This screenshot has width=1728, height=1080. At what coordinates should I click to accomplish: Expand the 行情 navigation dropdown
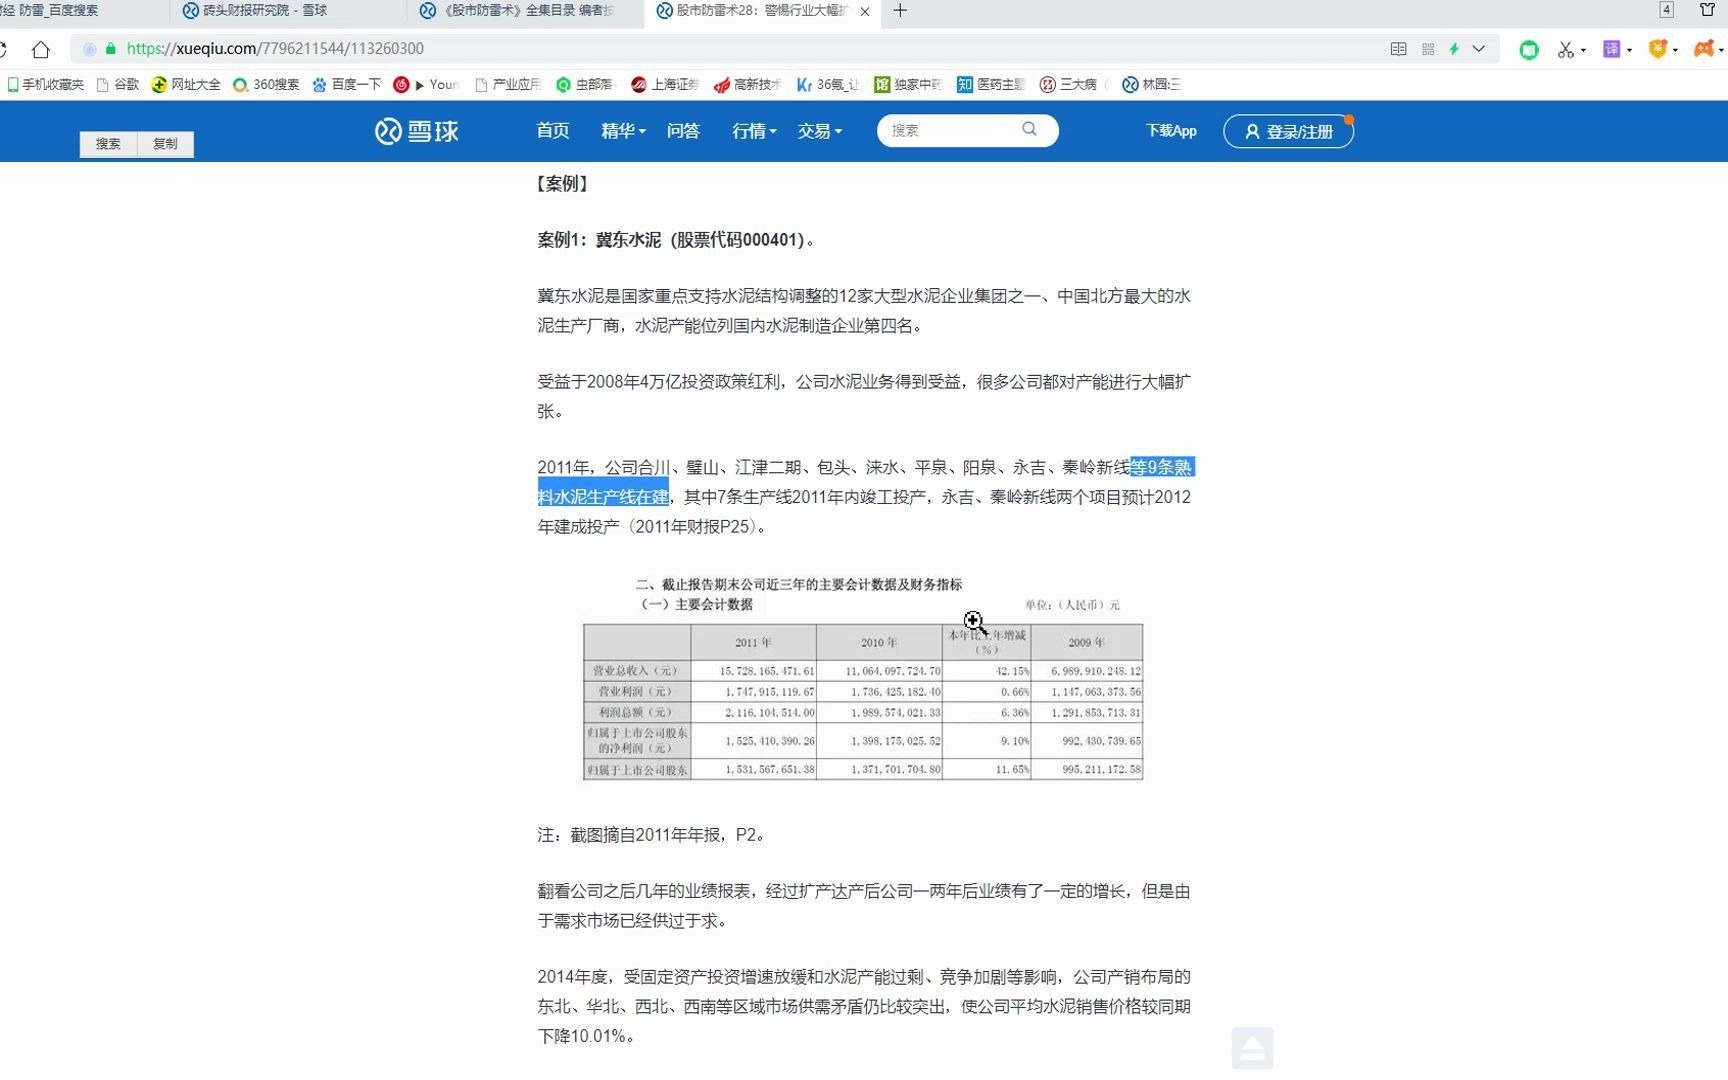click(x=754, y=131)
